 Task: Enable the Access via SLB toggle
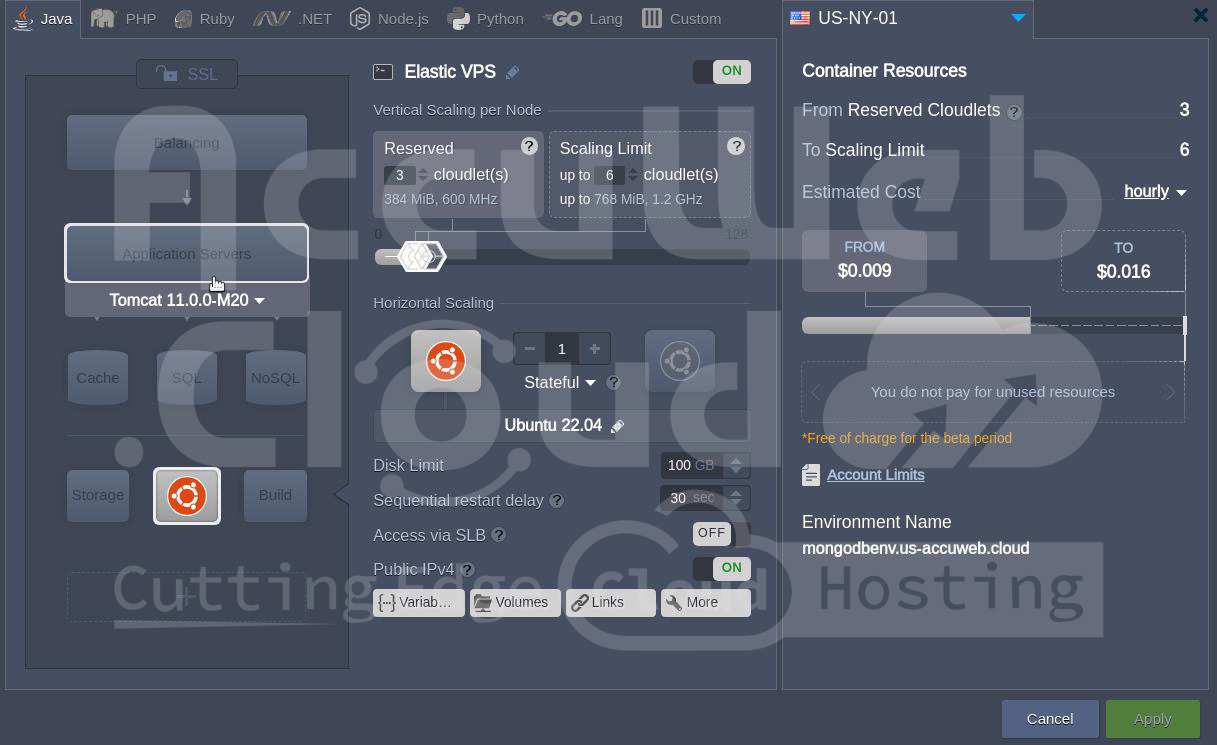pyautogui.click(x=721, y=534)
